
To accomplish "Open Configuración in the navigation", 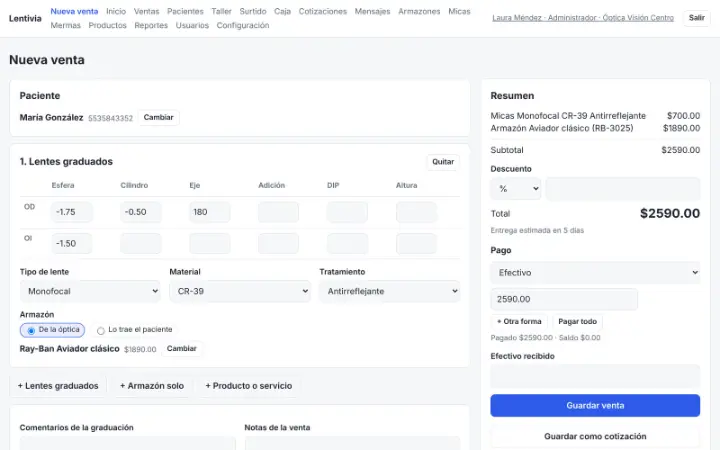I will click(243, 25).
